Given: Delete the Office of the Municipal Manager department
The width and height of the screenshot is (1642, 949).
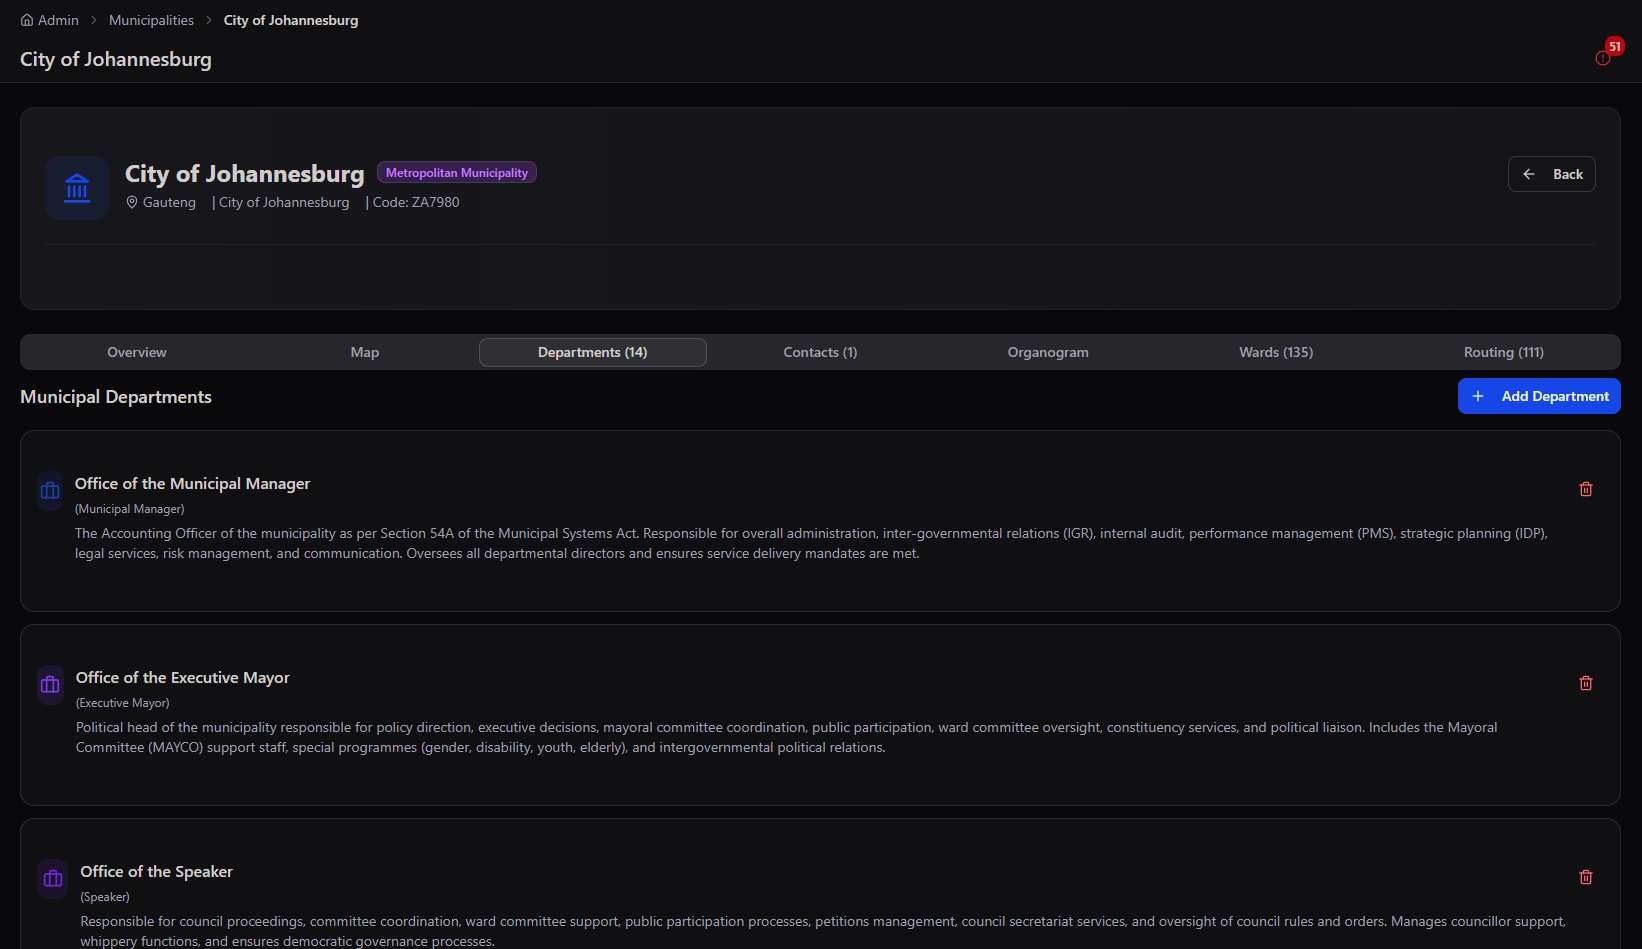Looking at the screenshot, I should pyautogui.click(x=1586, y=489).
